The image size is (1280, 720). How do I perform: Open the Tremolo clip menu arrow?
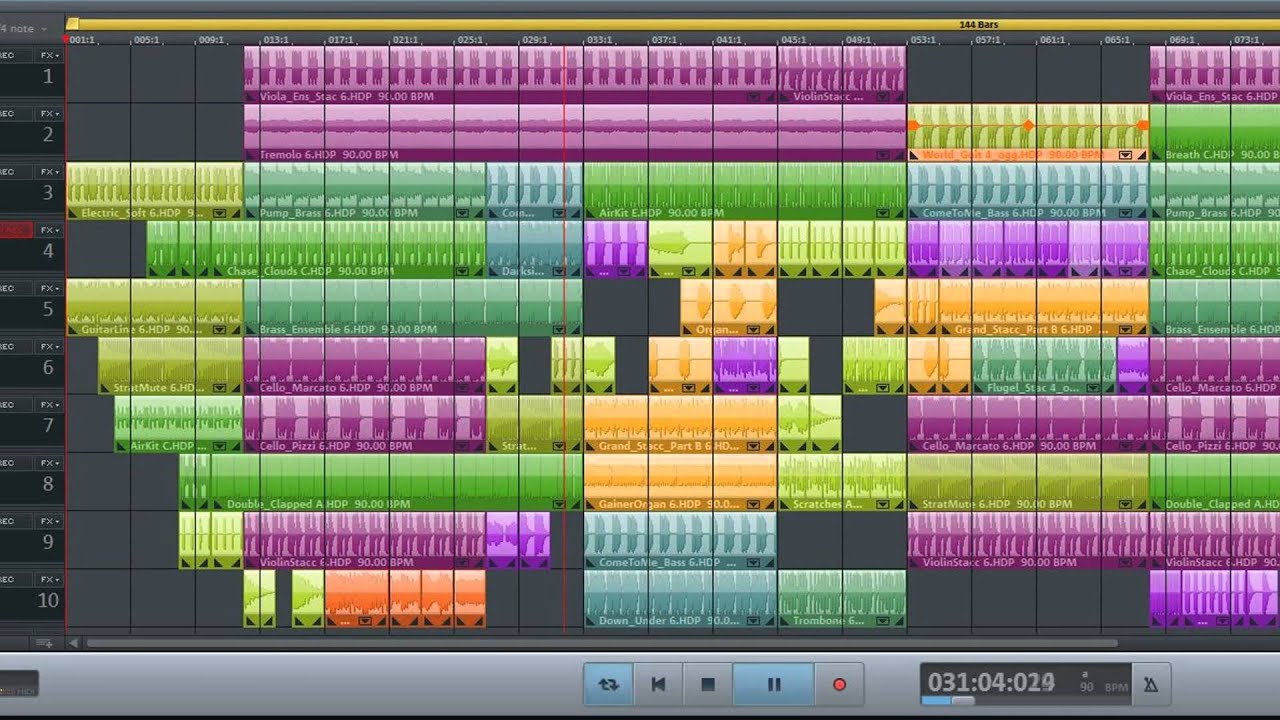tap(883, 155)
